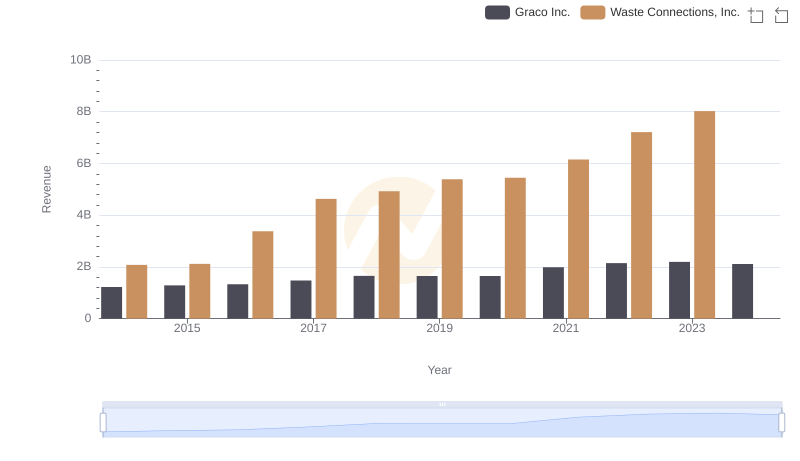The image size is (800, 461).
Task: Select the 2022 Waste Connections bar
Action: (x=641, y=225)
